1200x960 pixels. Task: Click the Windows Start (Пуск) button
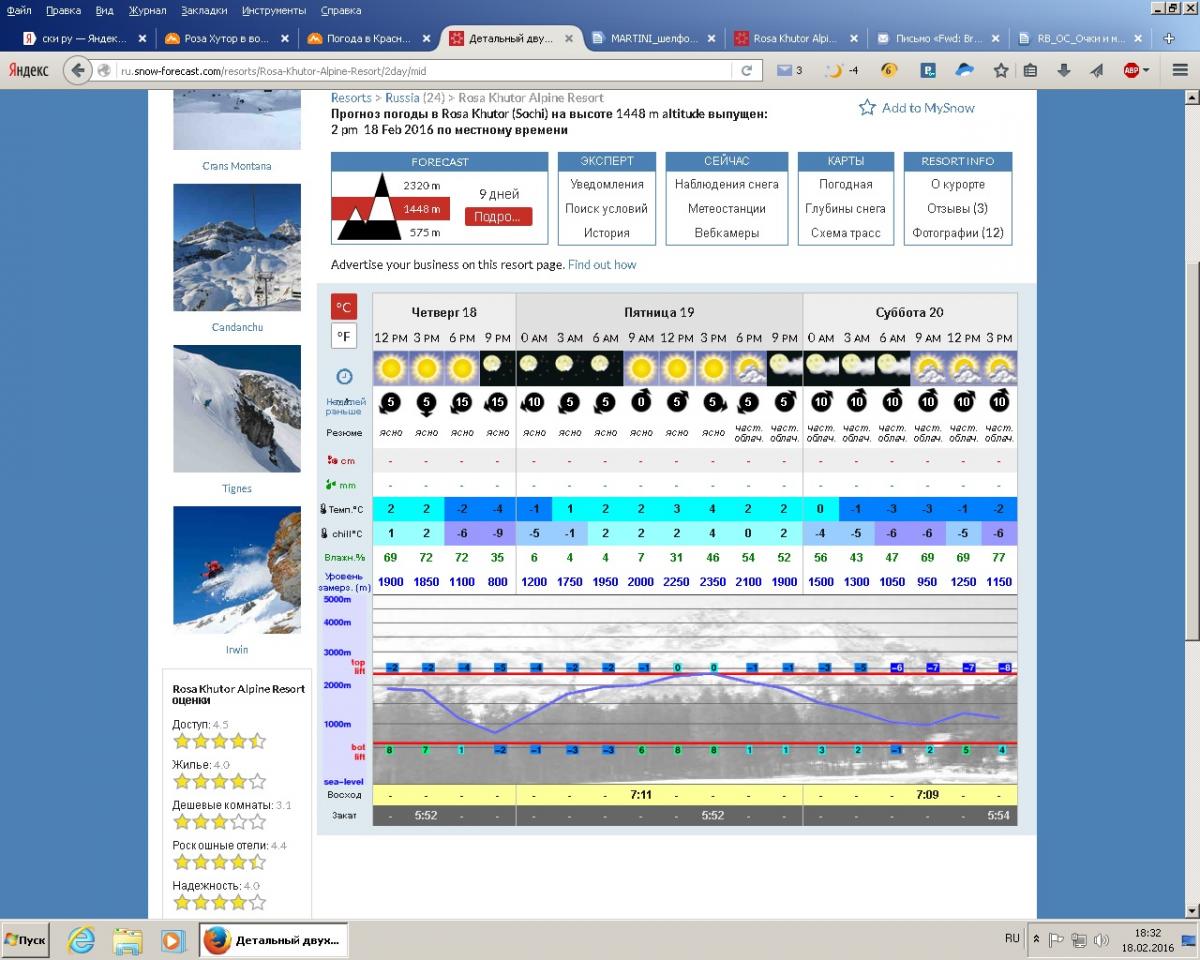26,940
